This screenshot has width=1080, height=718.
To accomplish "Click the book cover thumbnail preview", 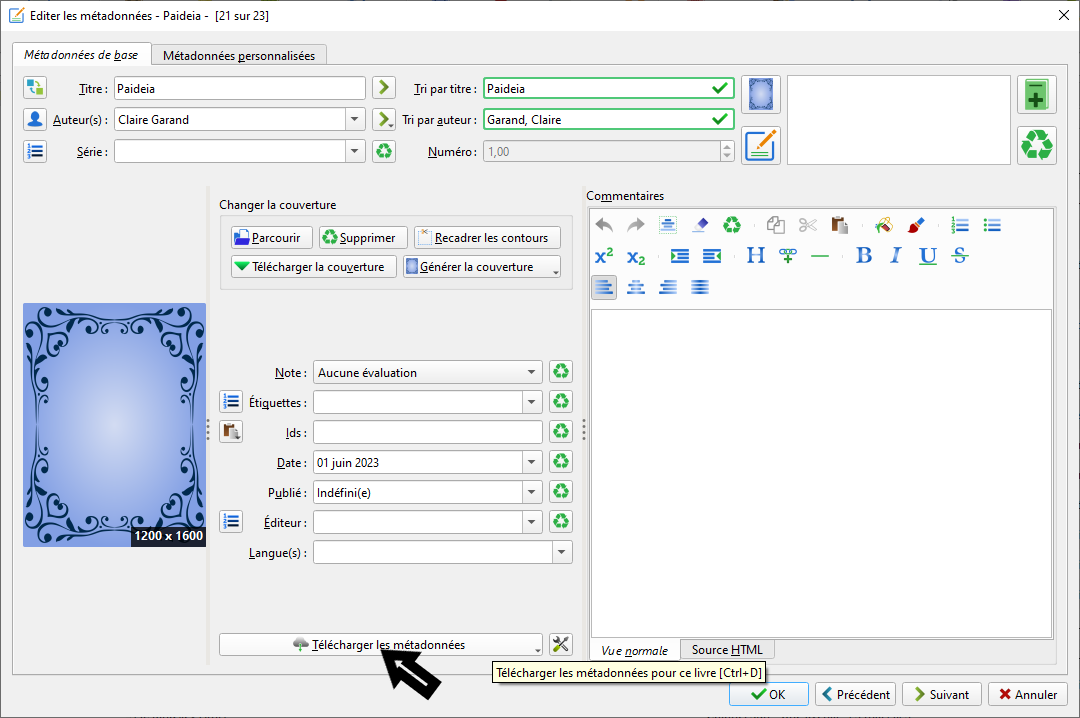I will click(114, 425).
